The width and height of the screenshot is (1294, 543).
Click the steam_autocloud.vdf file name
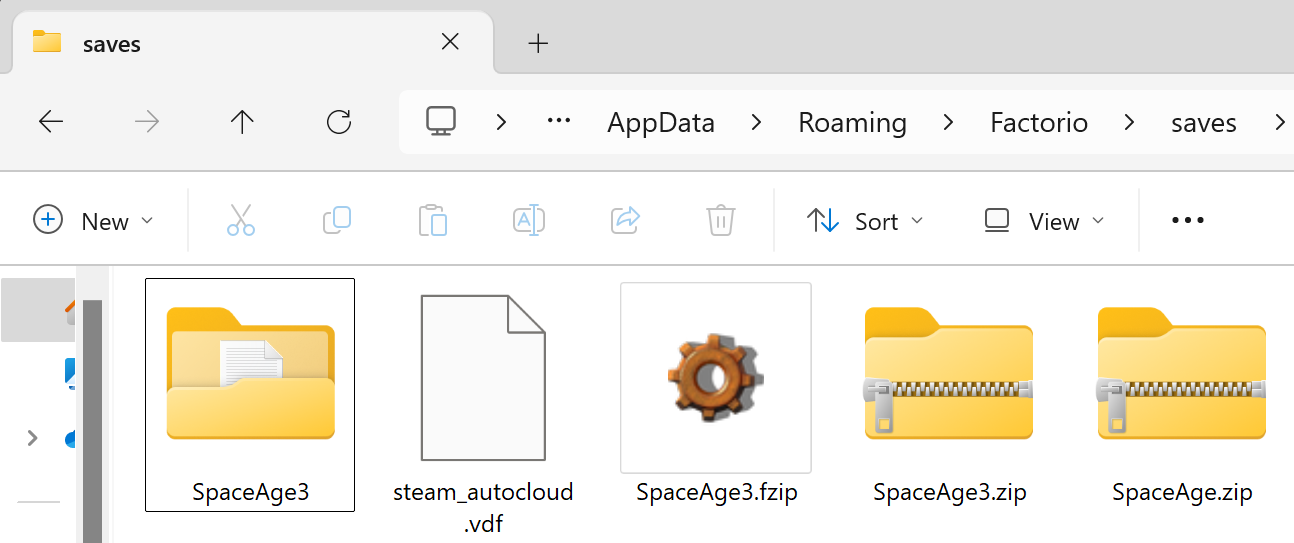pos(483,506)
